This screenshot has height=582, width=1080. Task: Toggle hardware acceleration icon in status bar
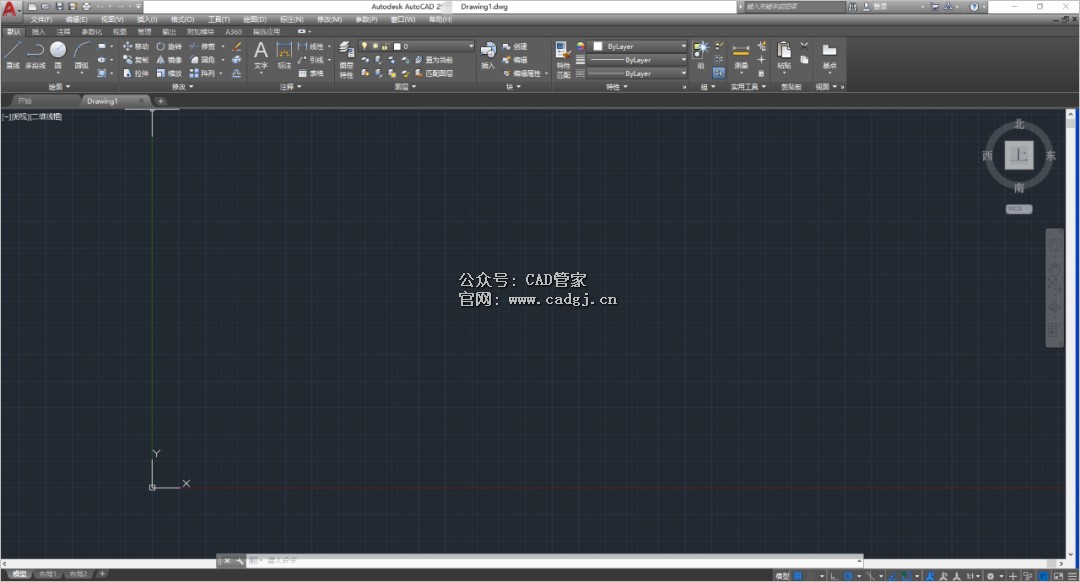pos(1043,576)
